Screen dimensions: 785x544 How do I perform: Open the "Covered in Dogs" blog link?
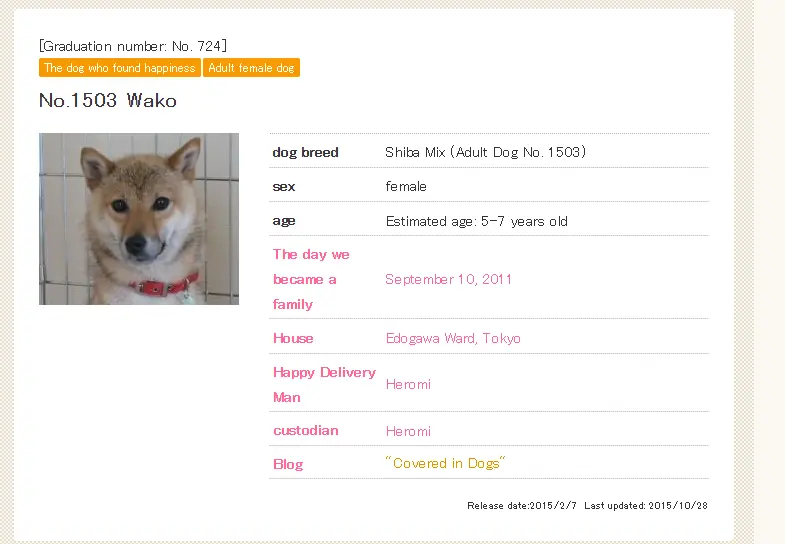pos(445,463)
